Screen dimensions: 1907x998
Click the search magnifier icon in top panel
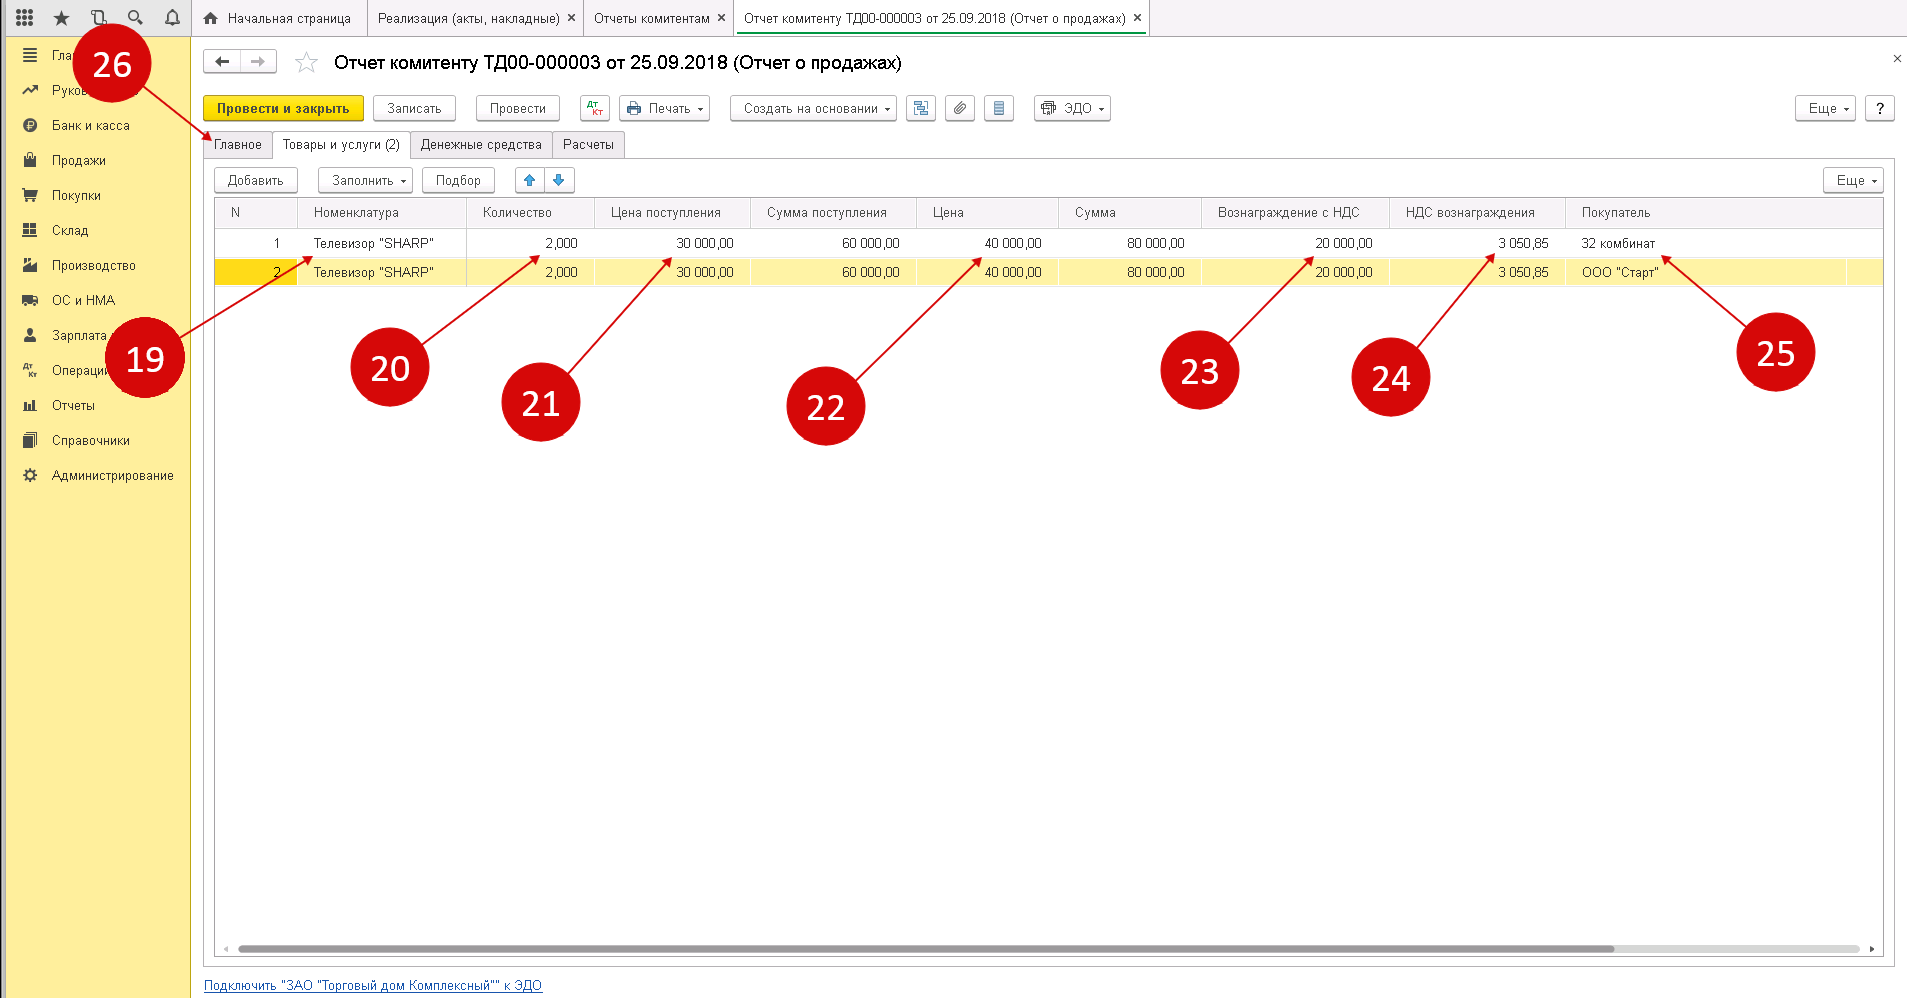pyautogui.click(x=135, y=18)
